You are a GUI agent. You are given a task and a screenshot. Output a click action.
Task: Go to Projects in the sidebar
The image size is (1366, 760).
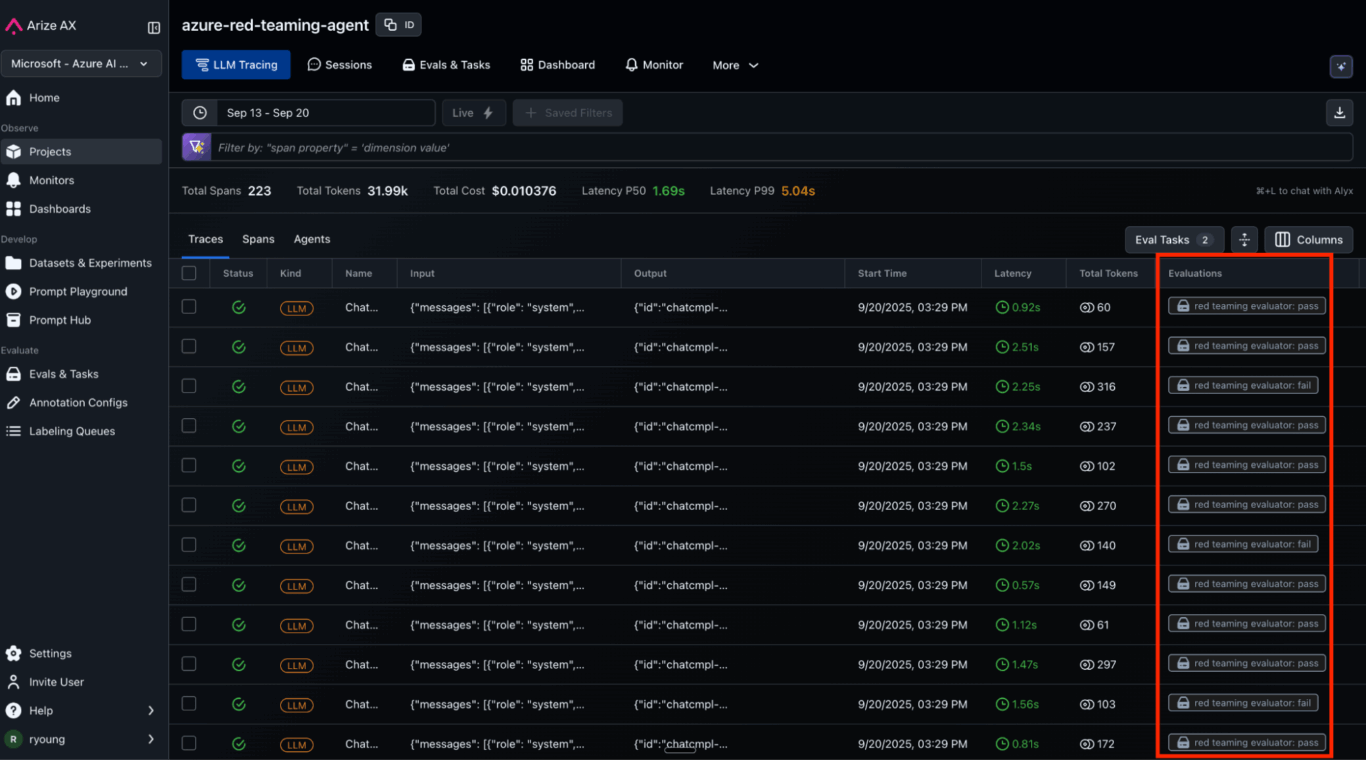[81, 152]
